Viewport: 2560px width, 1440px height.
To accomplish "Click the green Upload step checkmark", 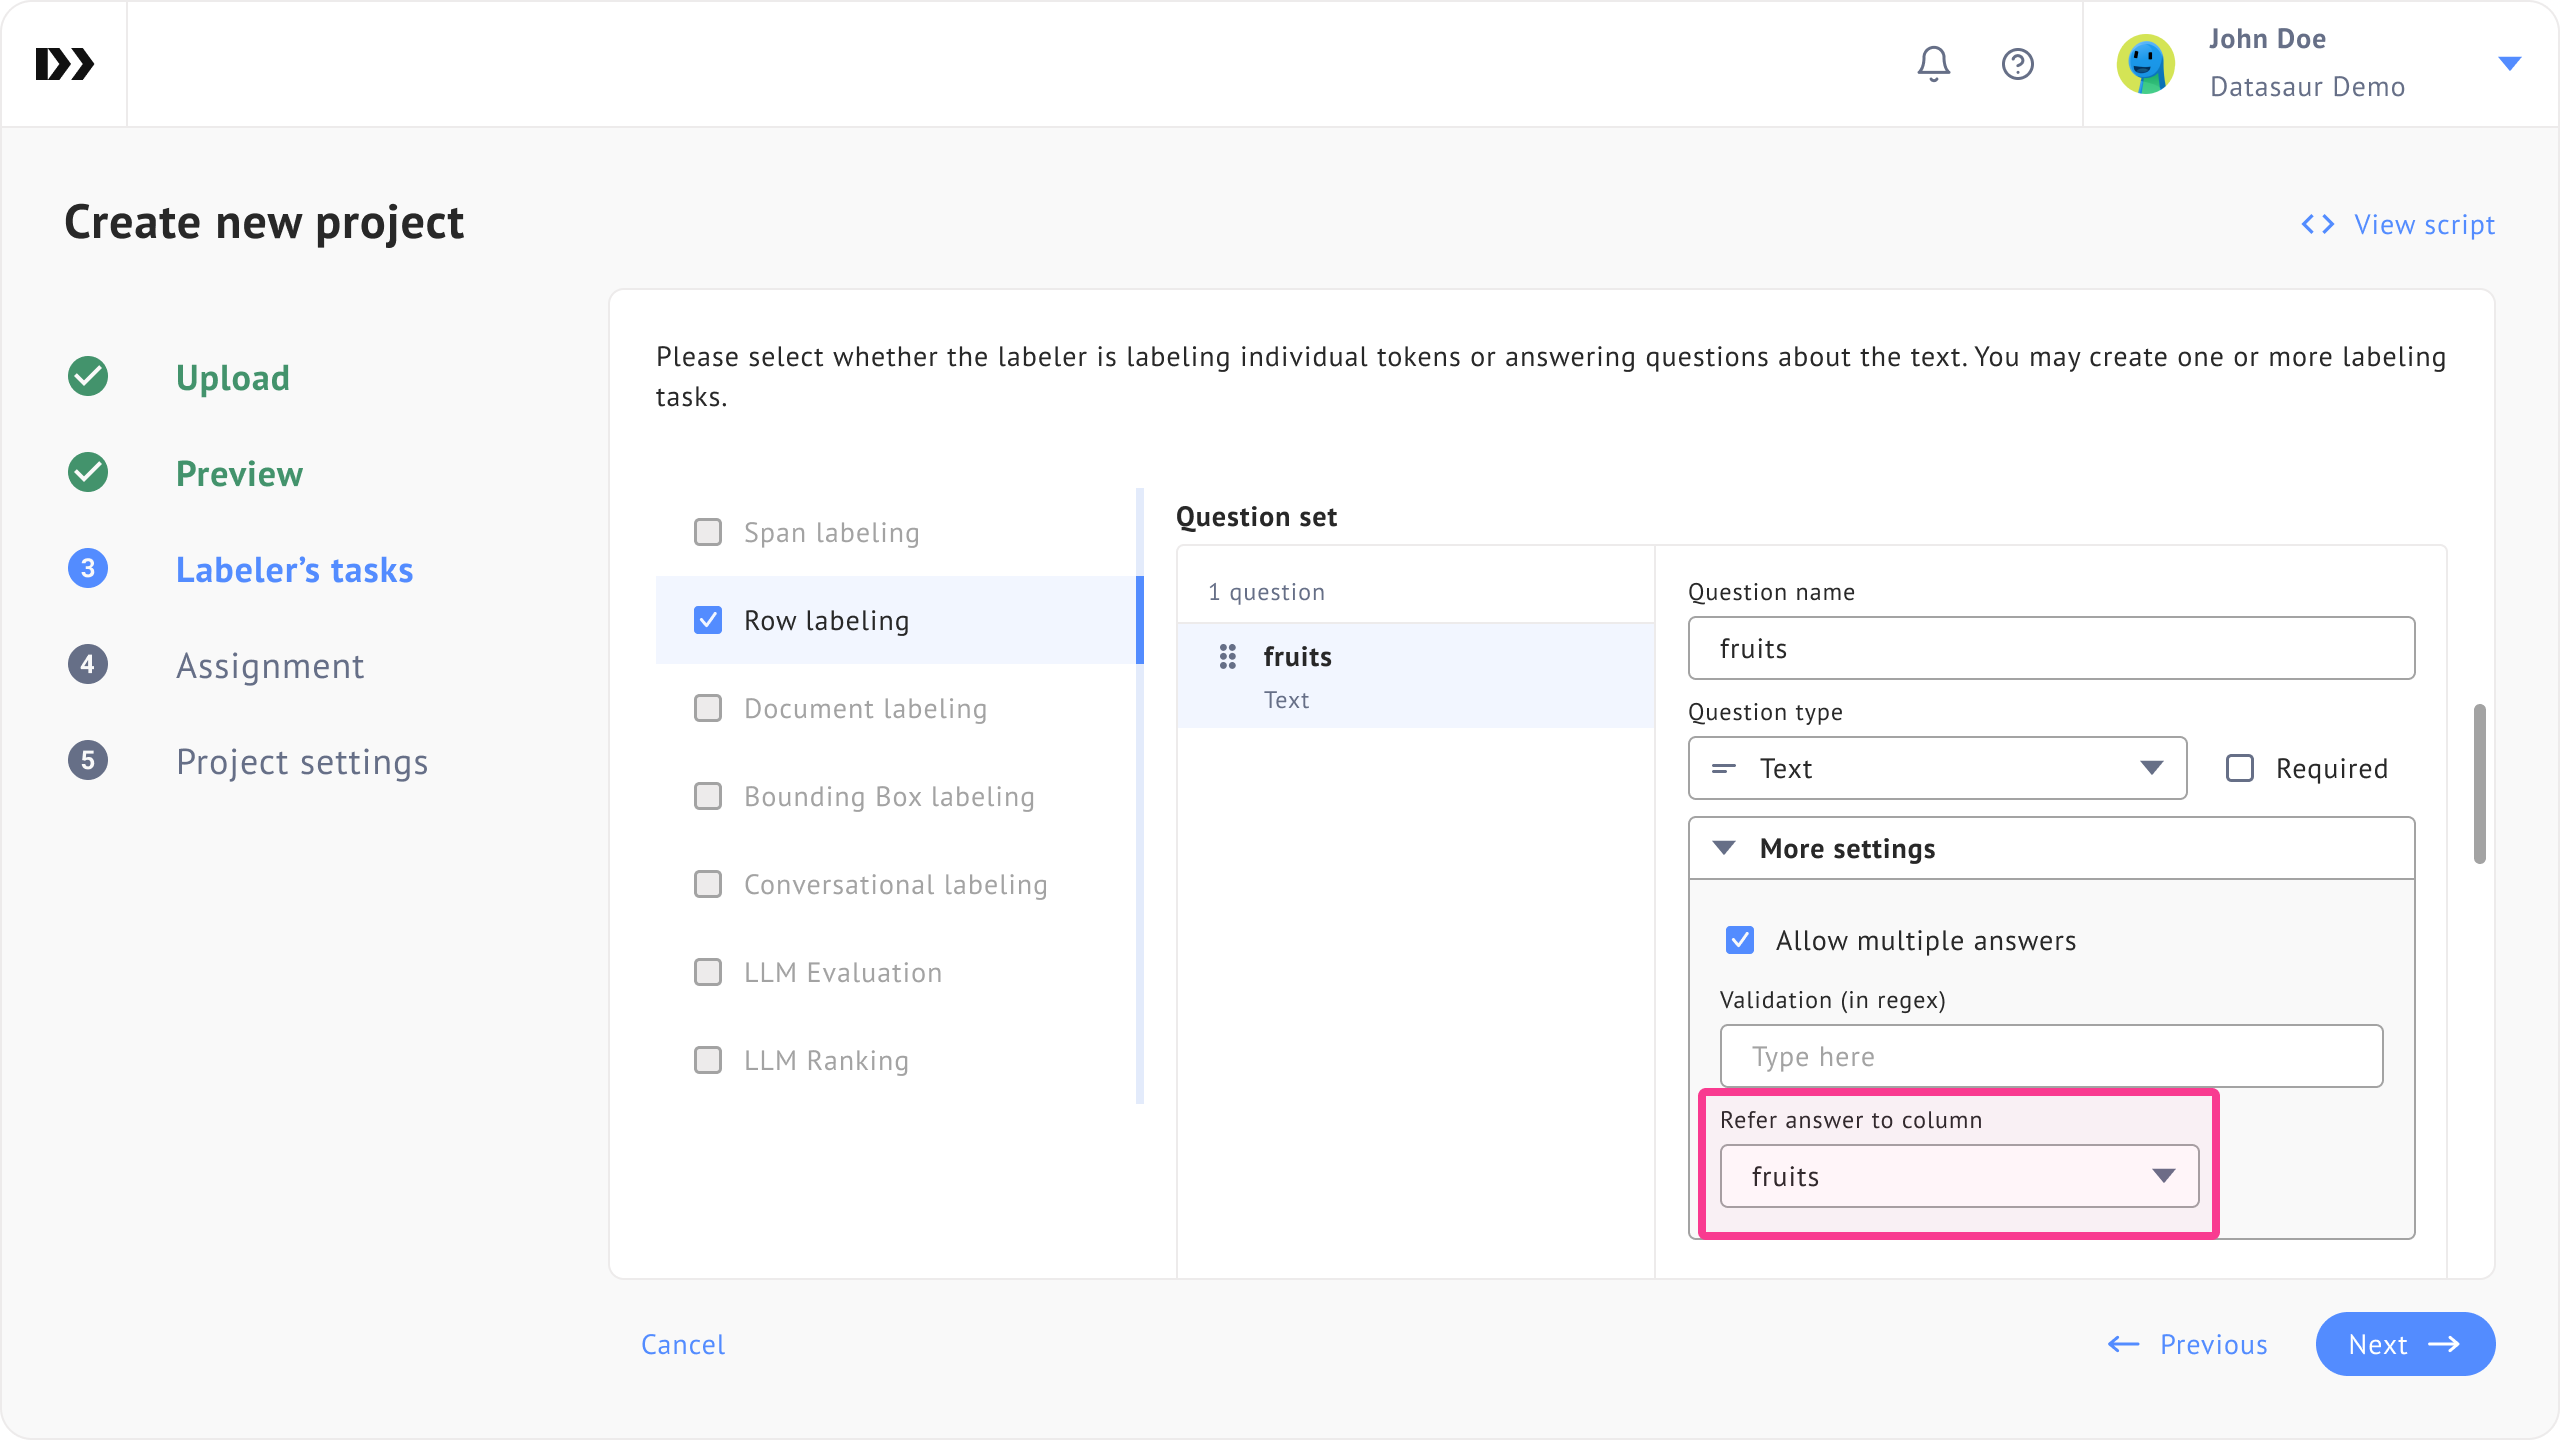I will click(x=88, y=377).
